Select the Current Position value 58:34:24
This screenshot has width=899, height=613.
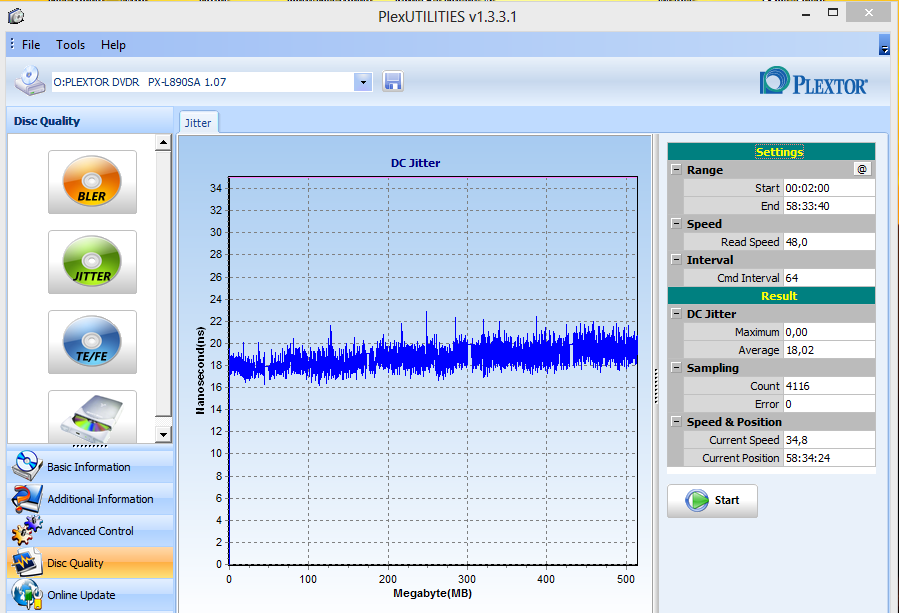click(829, 458)
